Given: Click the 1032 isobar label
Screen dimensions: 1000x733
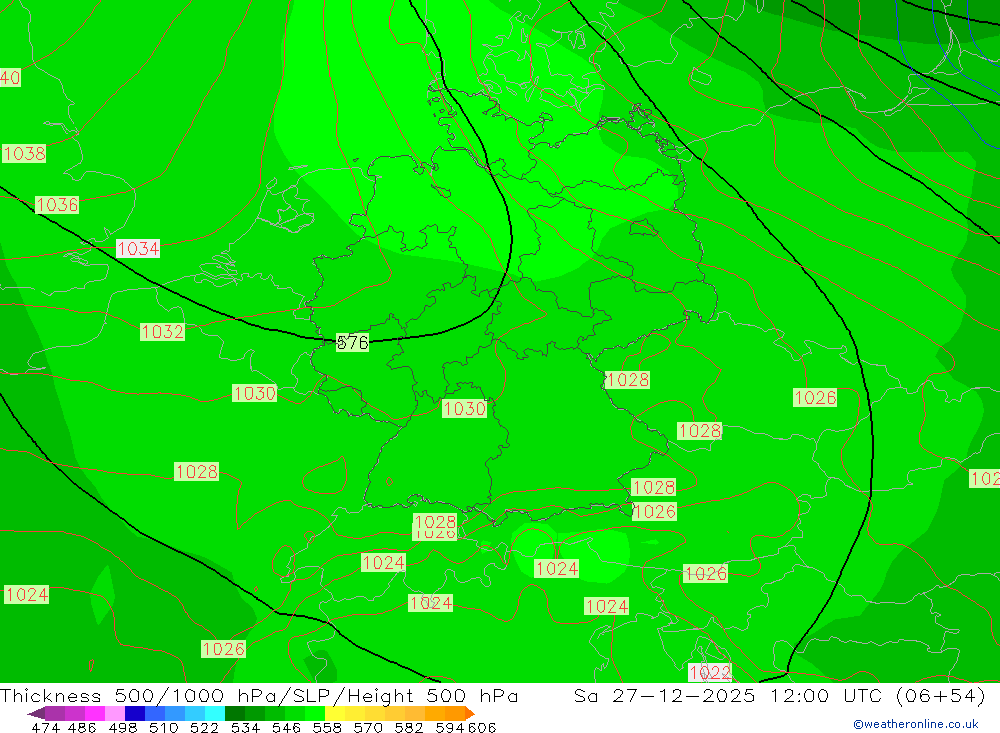Looking at the screenshot, I should coord(162,332).
